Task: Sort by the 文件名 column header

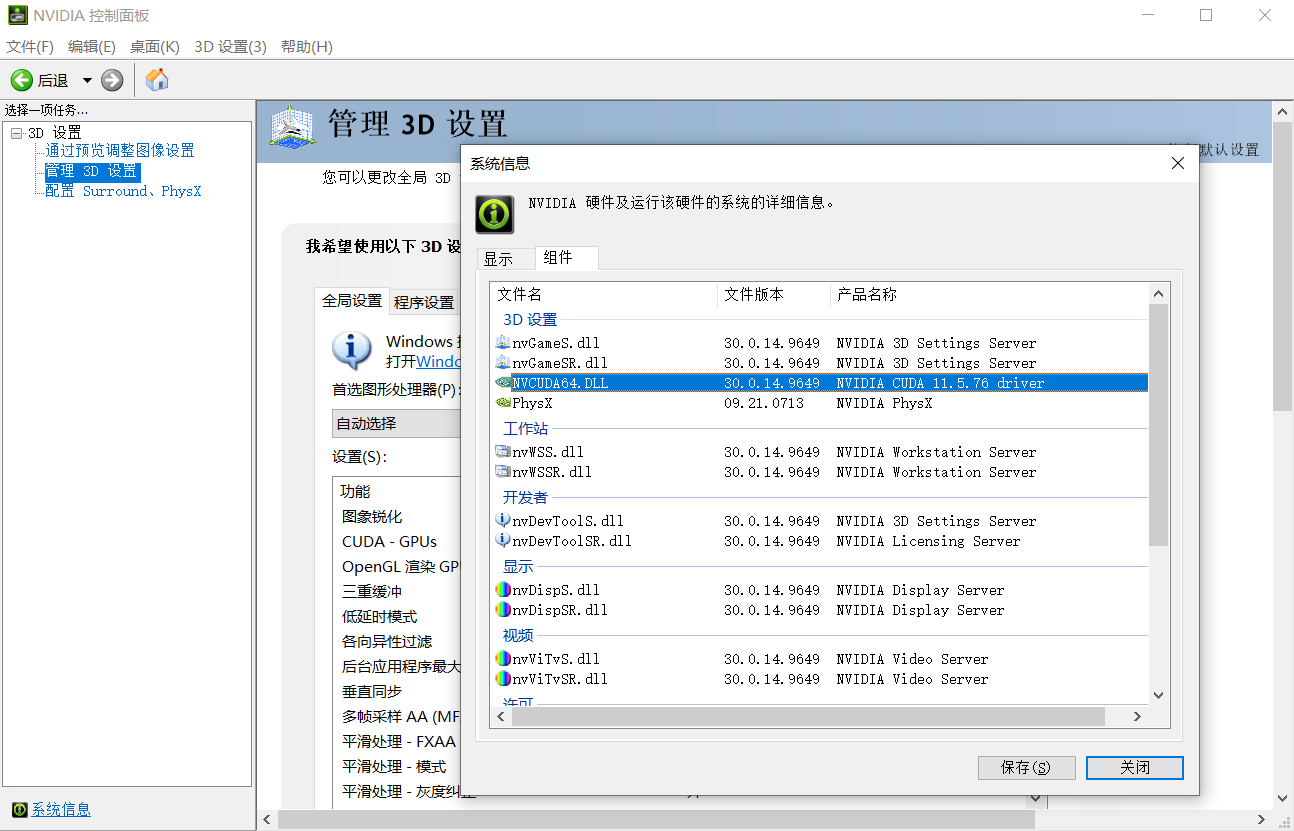Action: point(605,294)
